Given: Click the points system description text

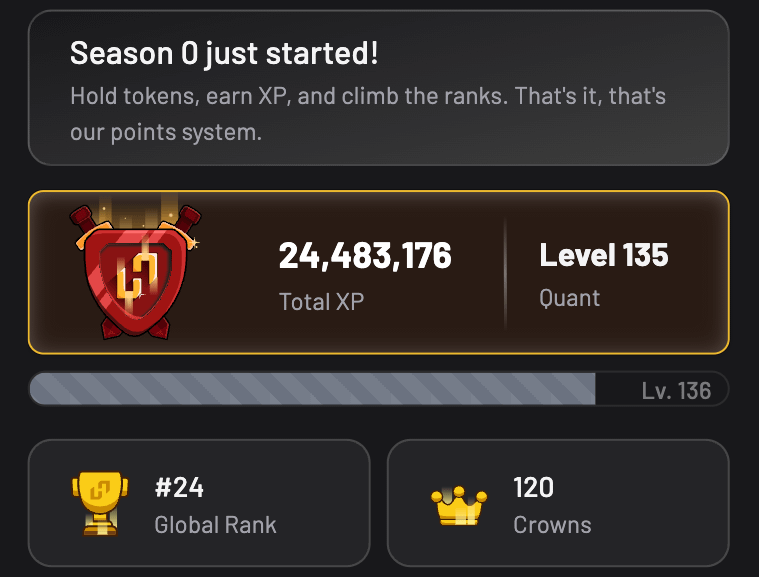Looking at the screenshot, I should 368,114.
